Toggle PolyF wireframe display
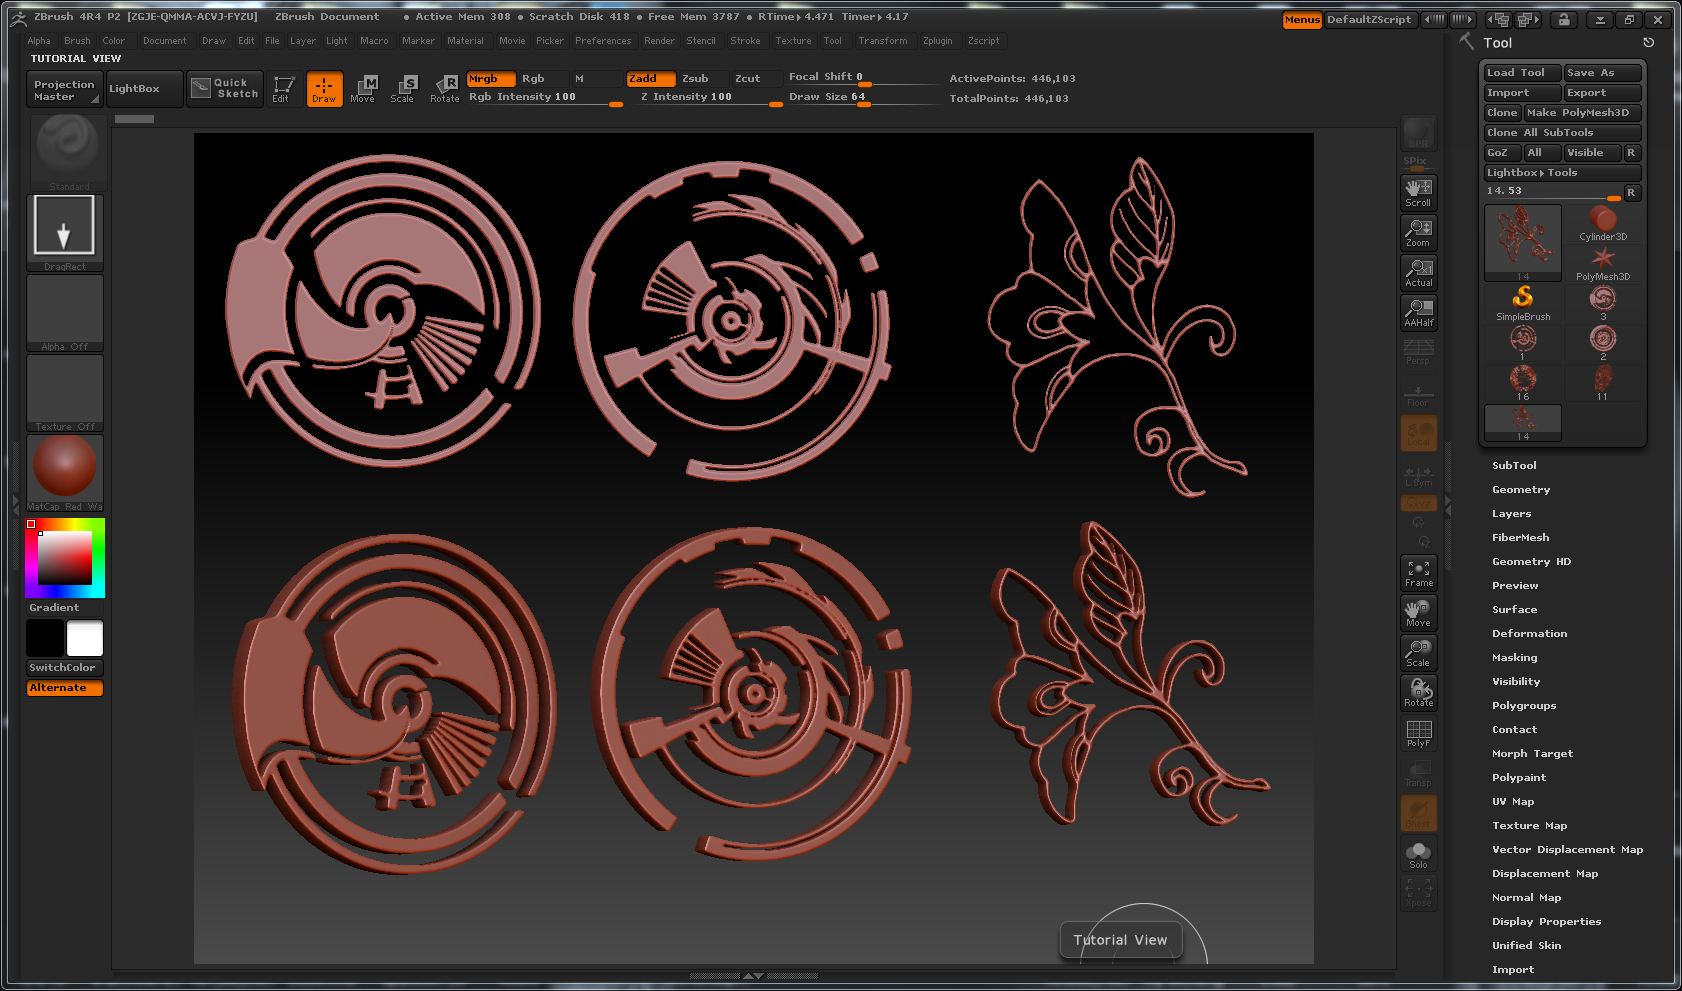1682x991 pixels. (x=1418, y=733)
